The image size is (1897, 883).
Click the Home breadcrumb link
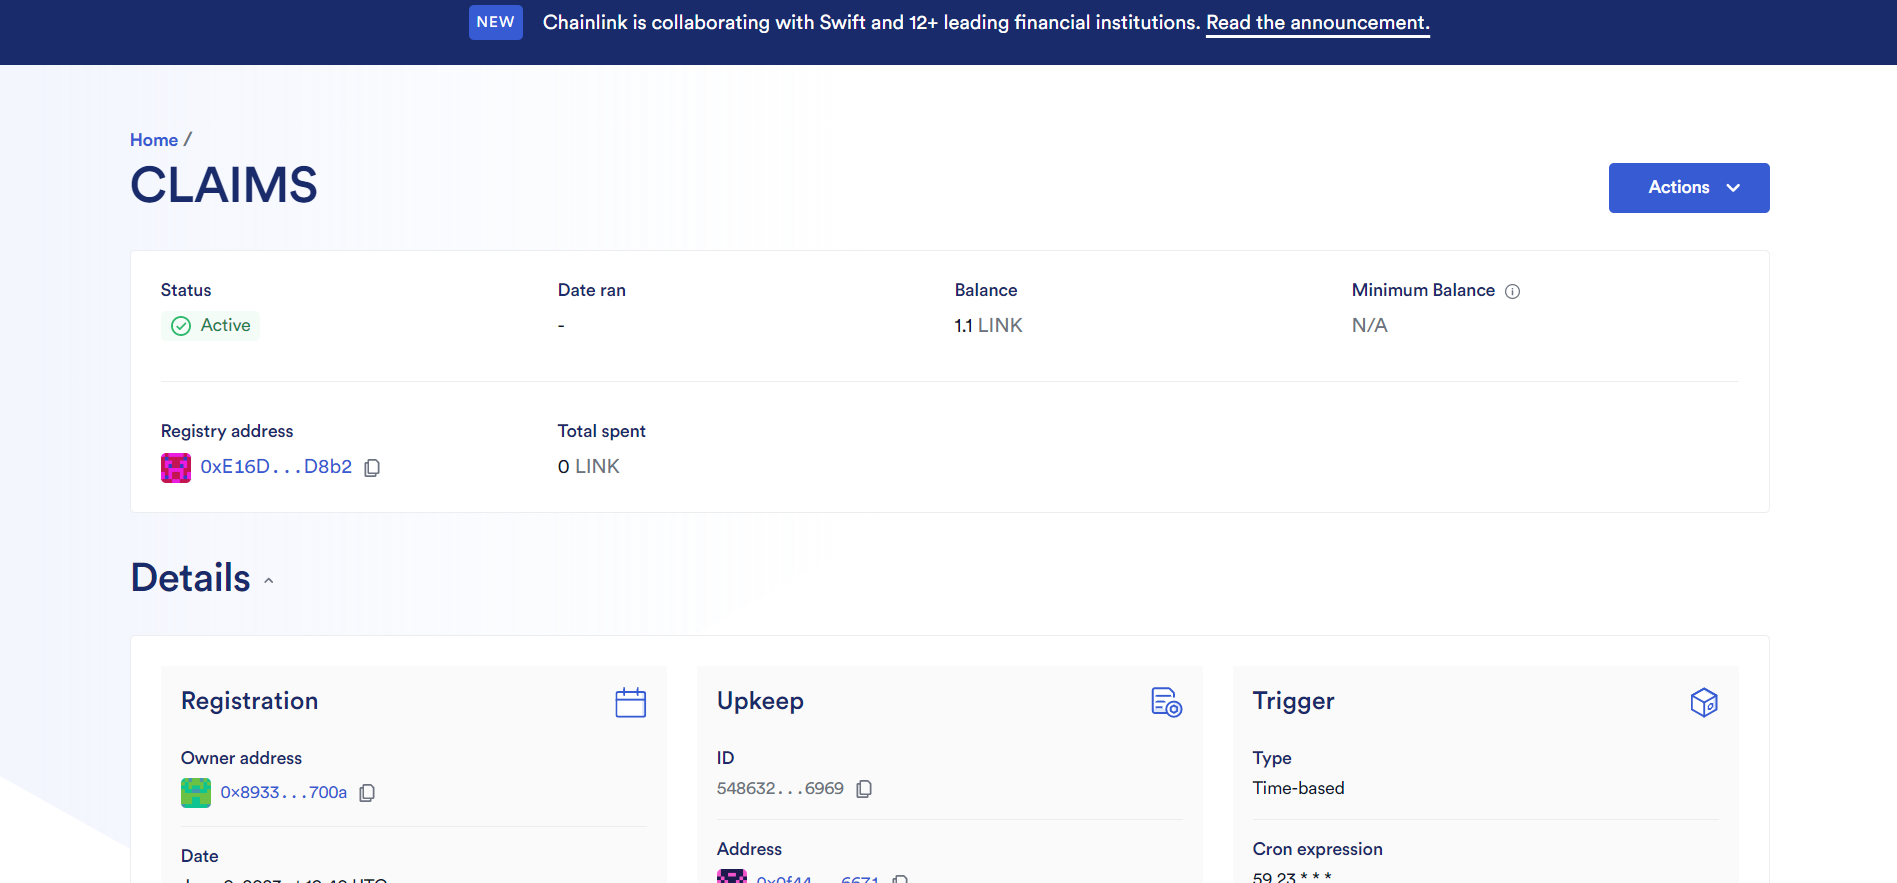(154, 140)
